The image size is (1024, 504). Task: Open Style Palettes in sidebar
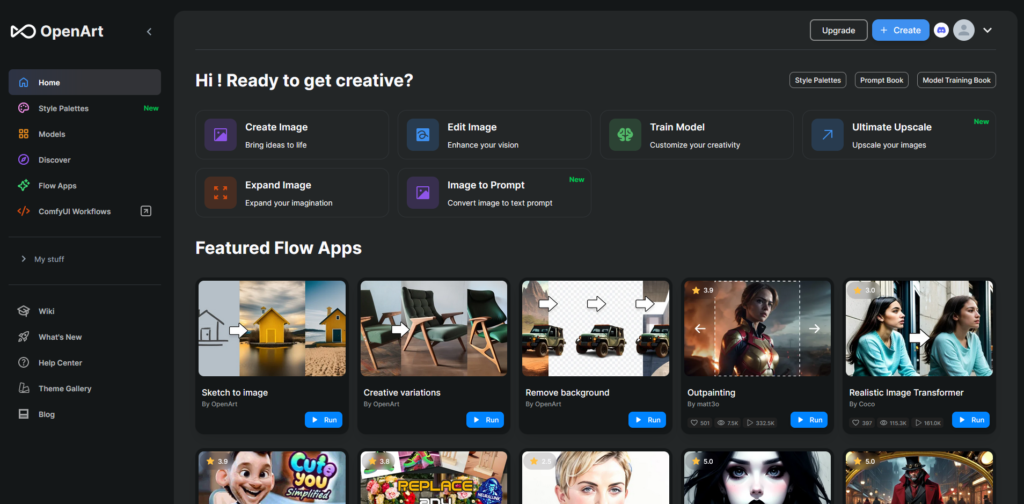coord(85,108)
